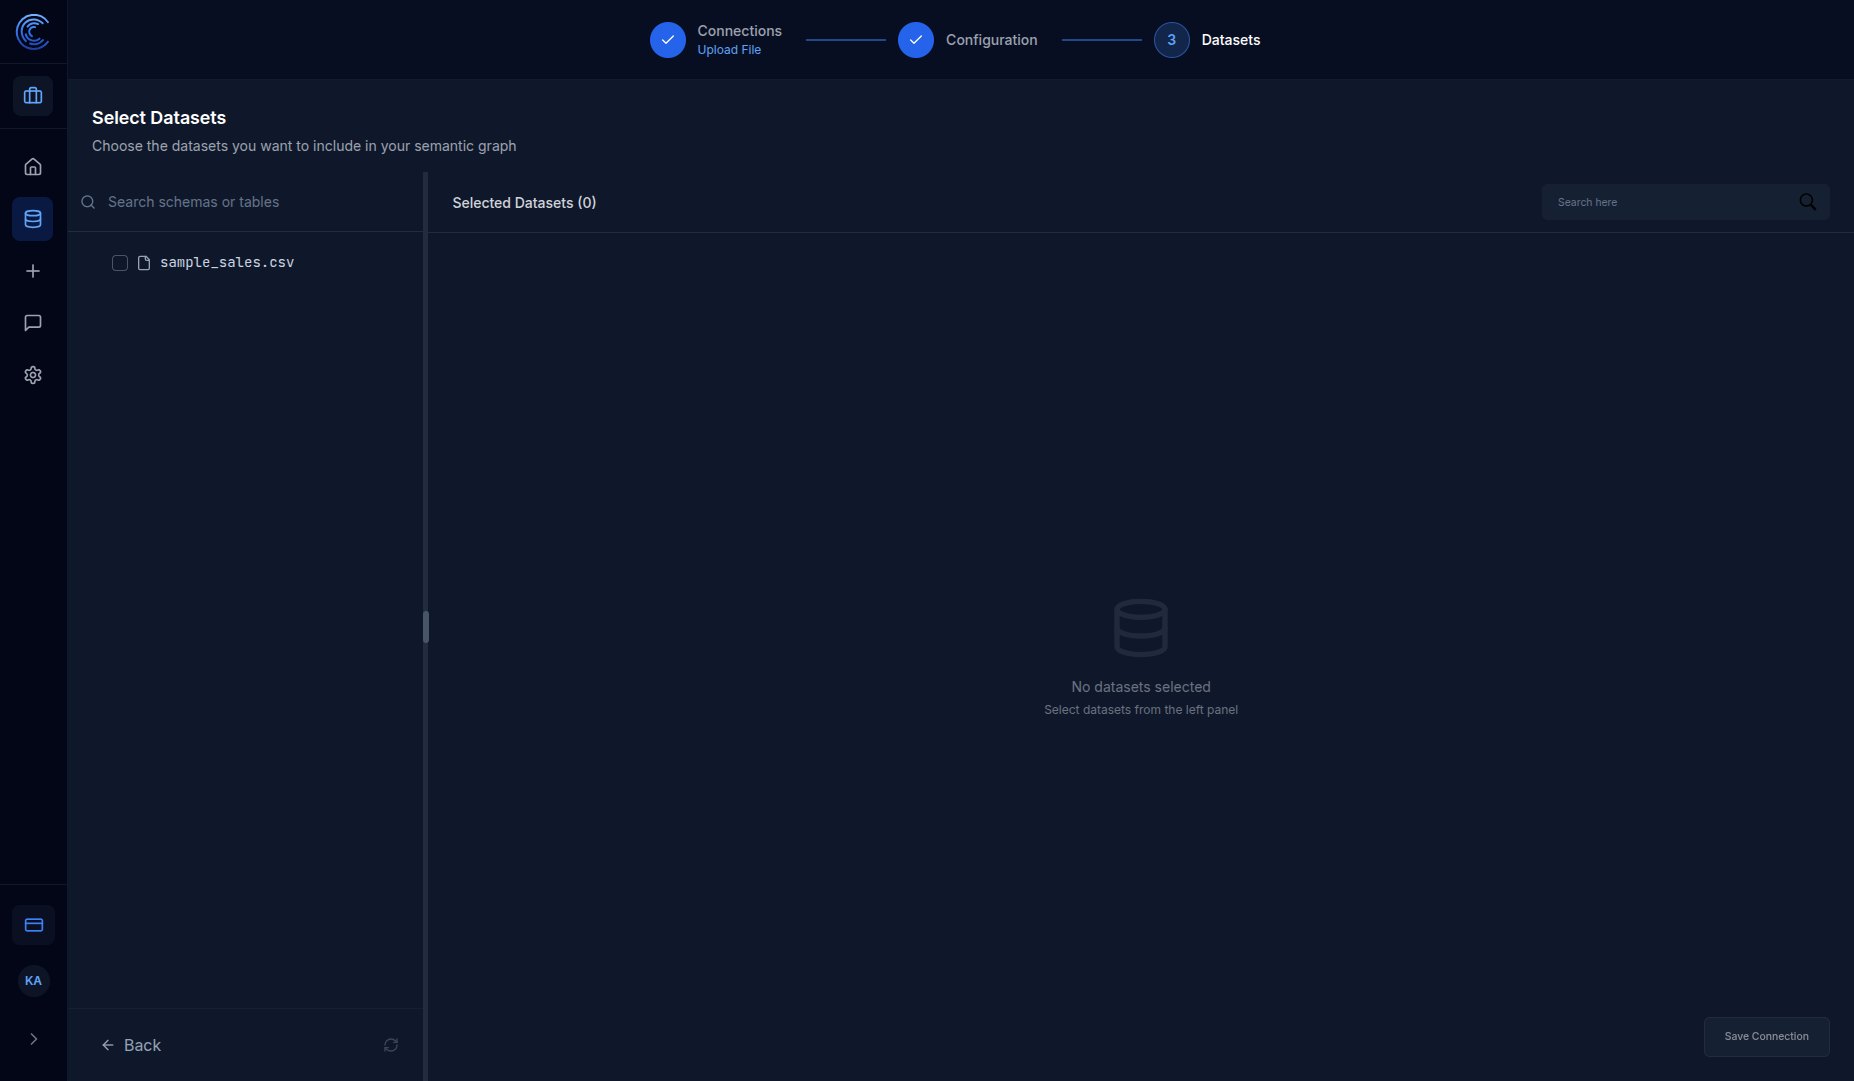Go to the Connections step
This screenshot has height=1081, width=1854.
(x=715, y=40)
